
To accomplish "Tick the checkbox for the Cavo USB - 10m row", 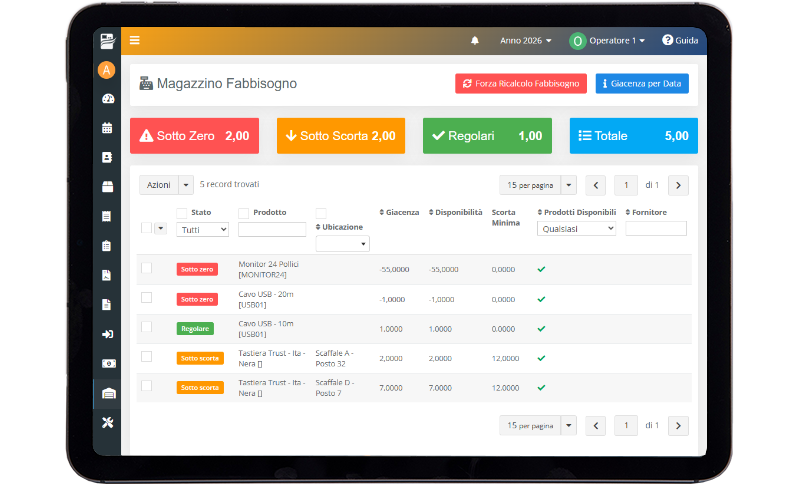I will point(146,327).
